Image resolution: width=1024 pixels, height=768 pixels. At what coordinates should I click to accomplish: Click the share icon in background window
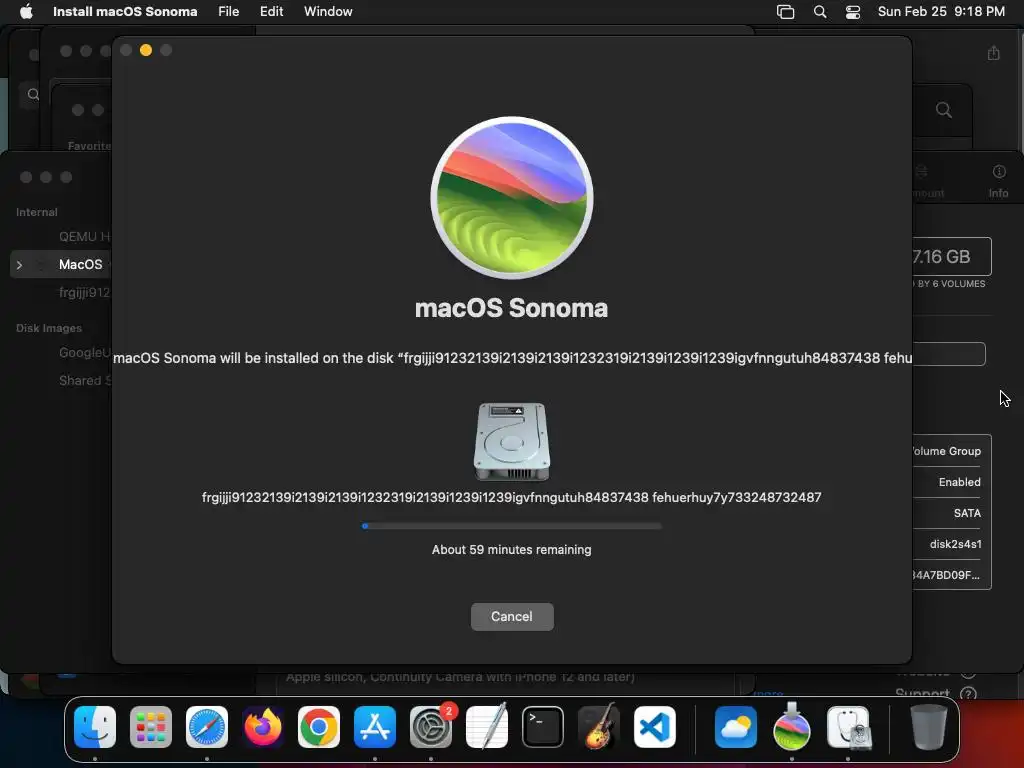993,53
